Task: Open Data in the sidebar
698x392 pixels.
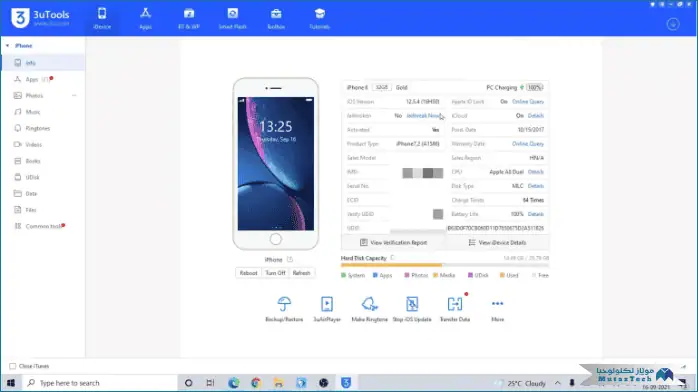Action: 43,194
